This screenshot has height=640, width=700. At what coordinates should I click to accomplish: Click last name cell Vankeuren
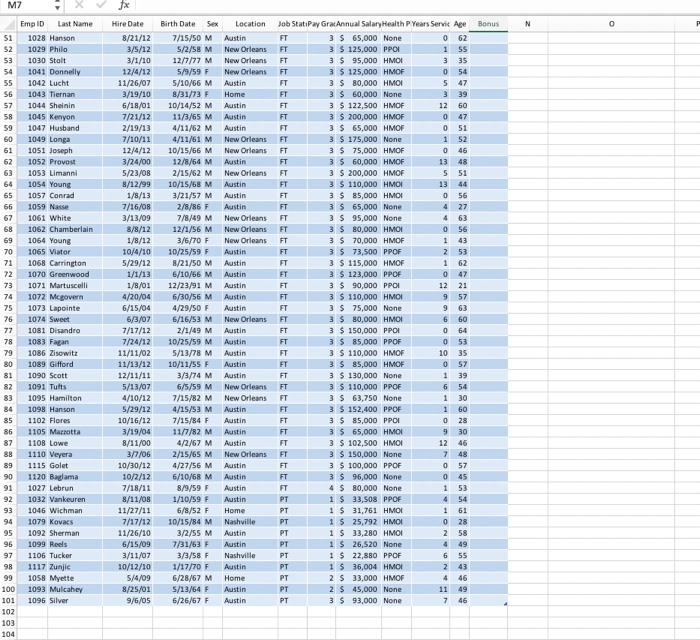click(x=75, y=499)
